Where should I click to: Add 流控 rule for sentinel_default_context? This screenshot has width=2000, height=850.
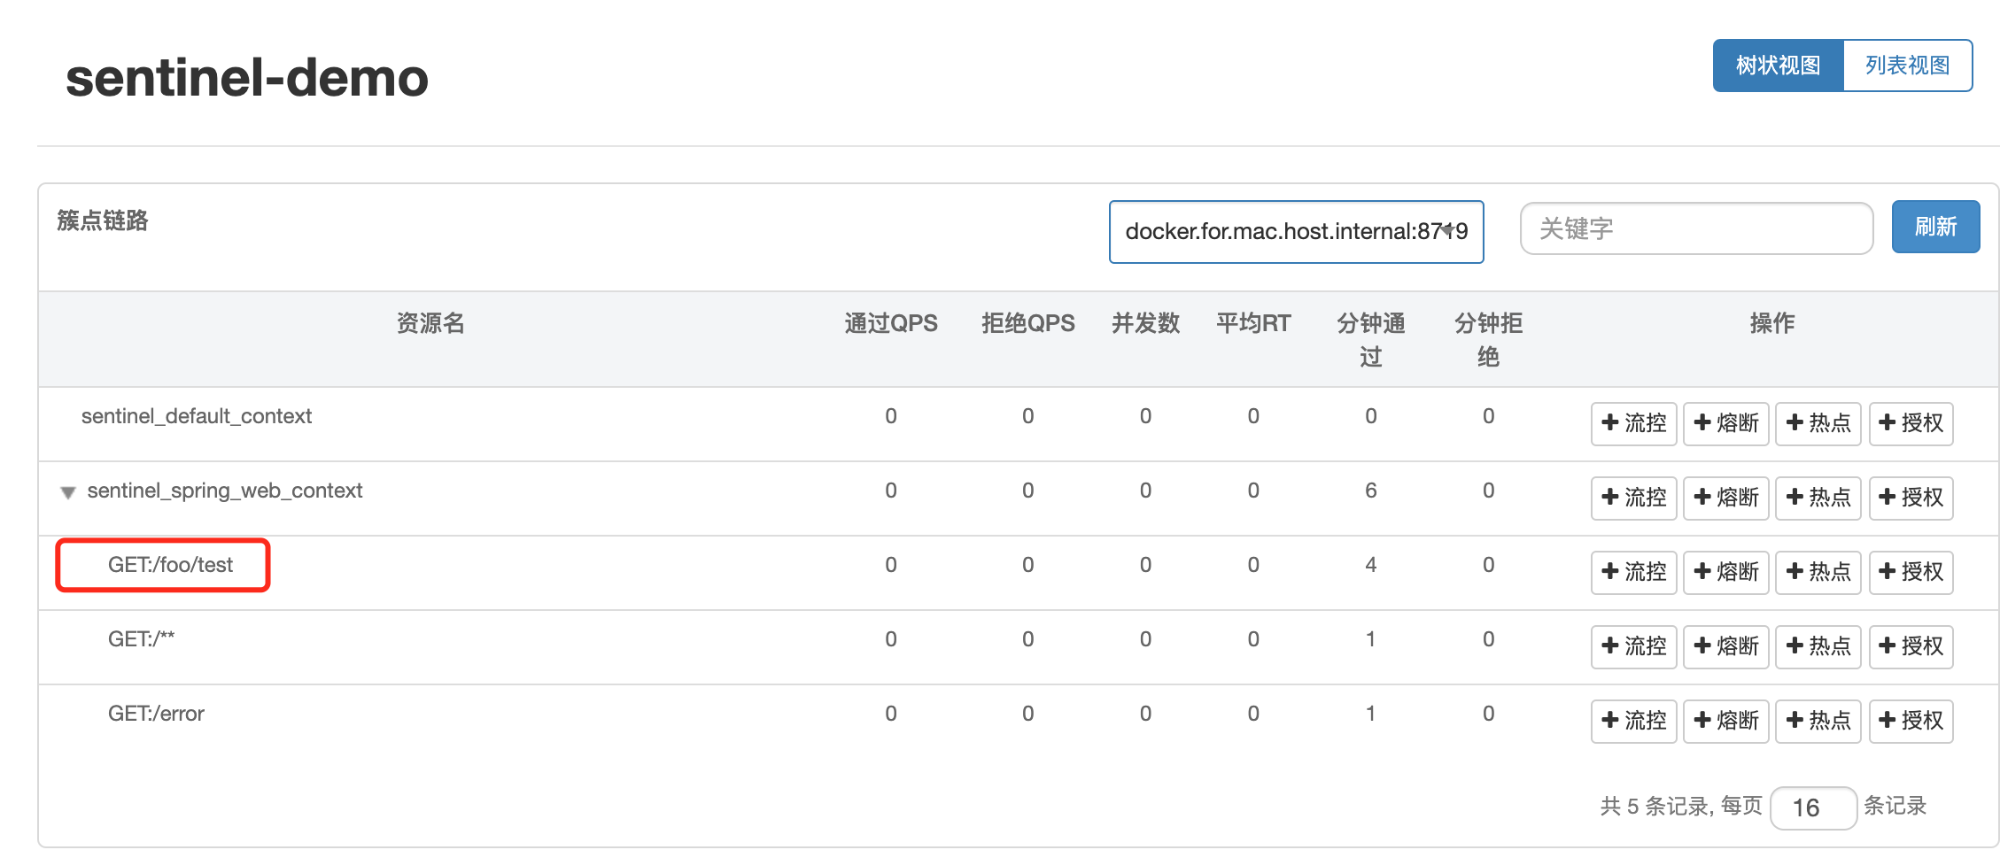(1634, 423)
